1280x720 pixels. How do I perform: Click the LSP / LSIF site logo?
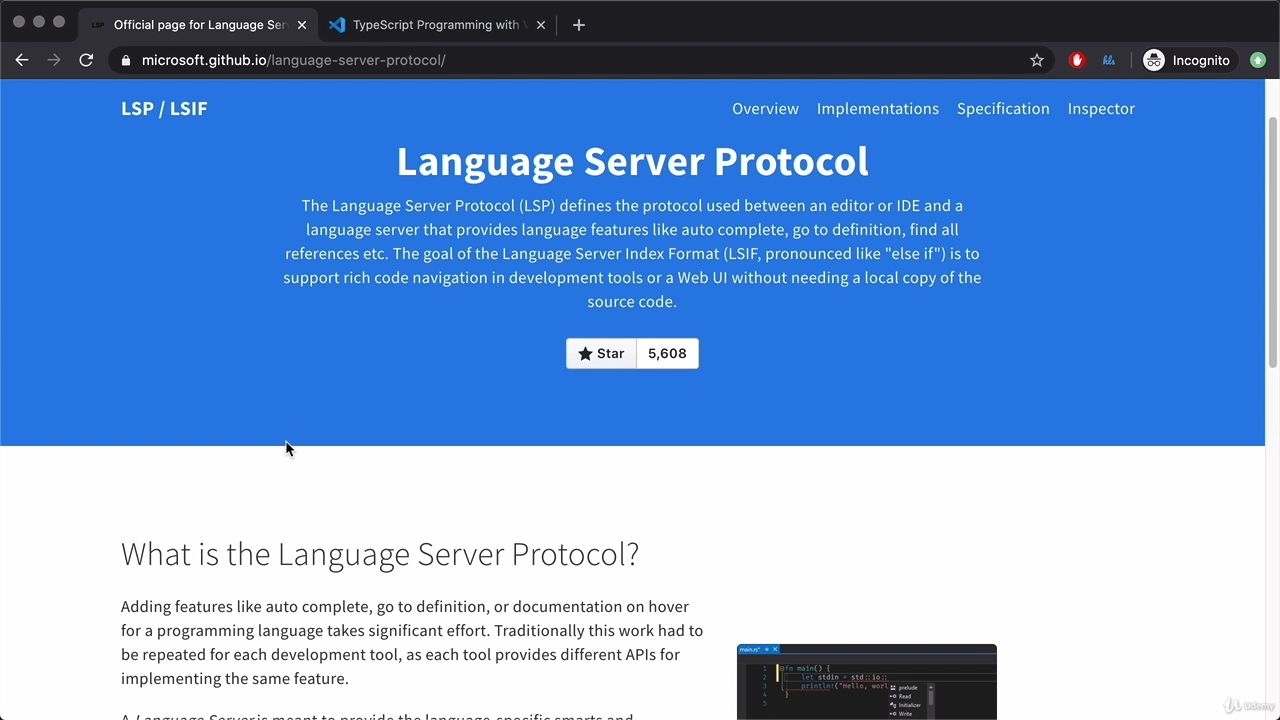tap(164, 108)
